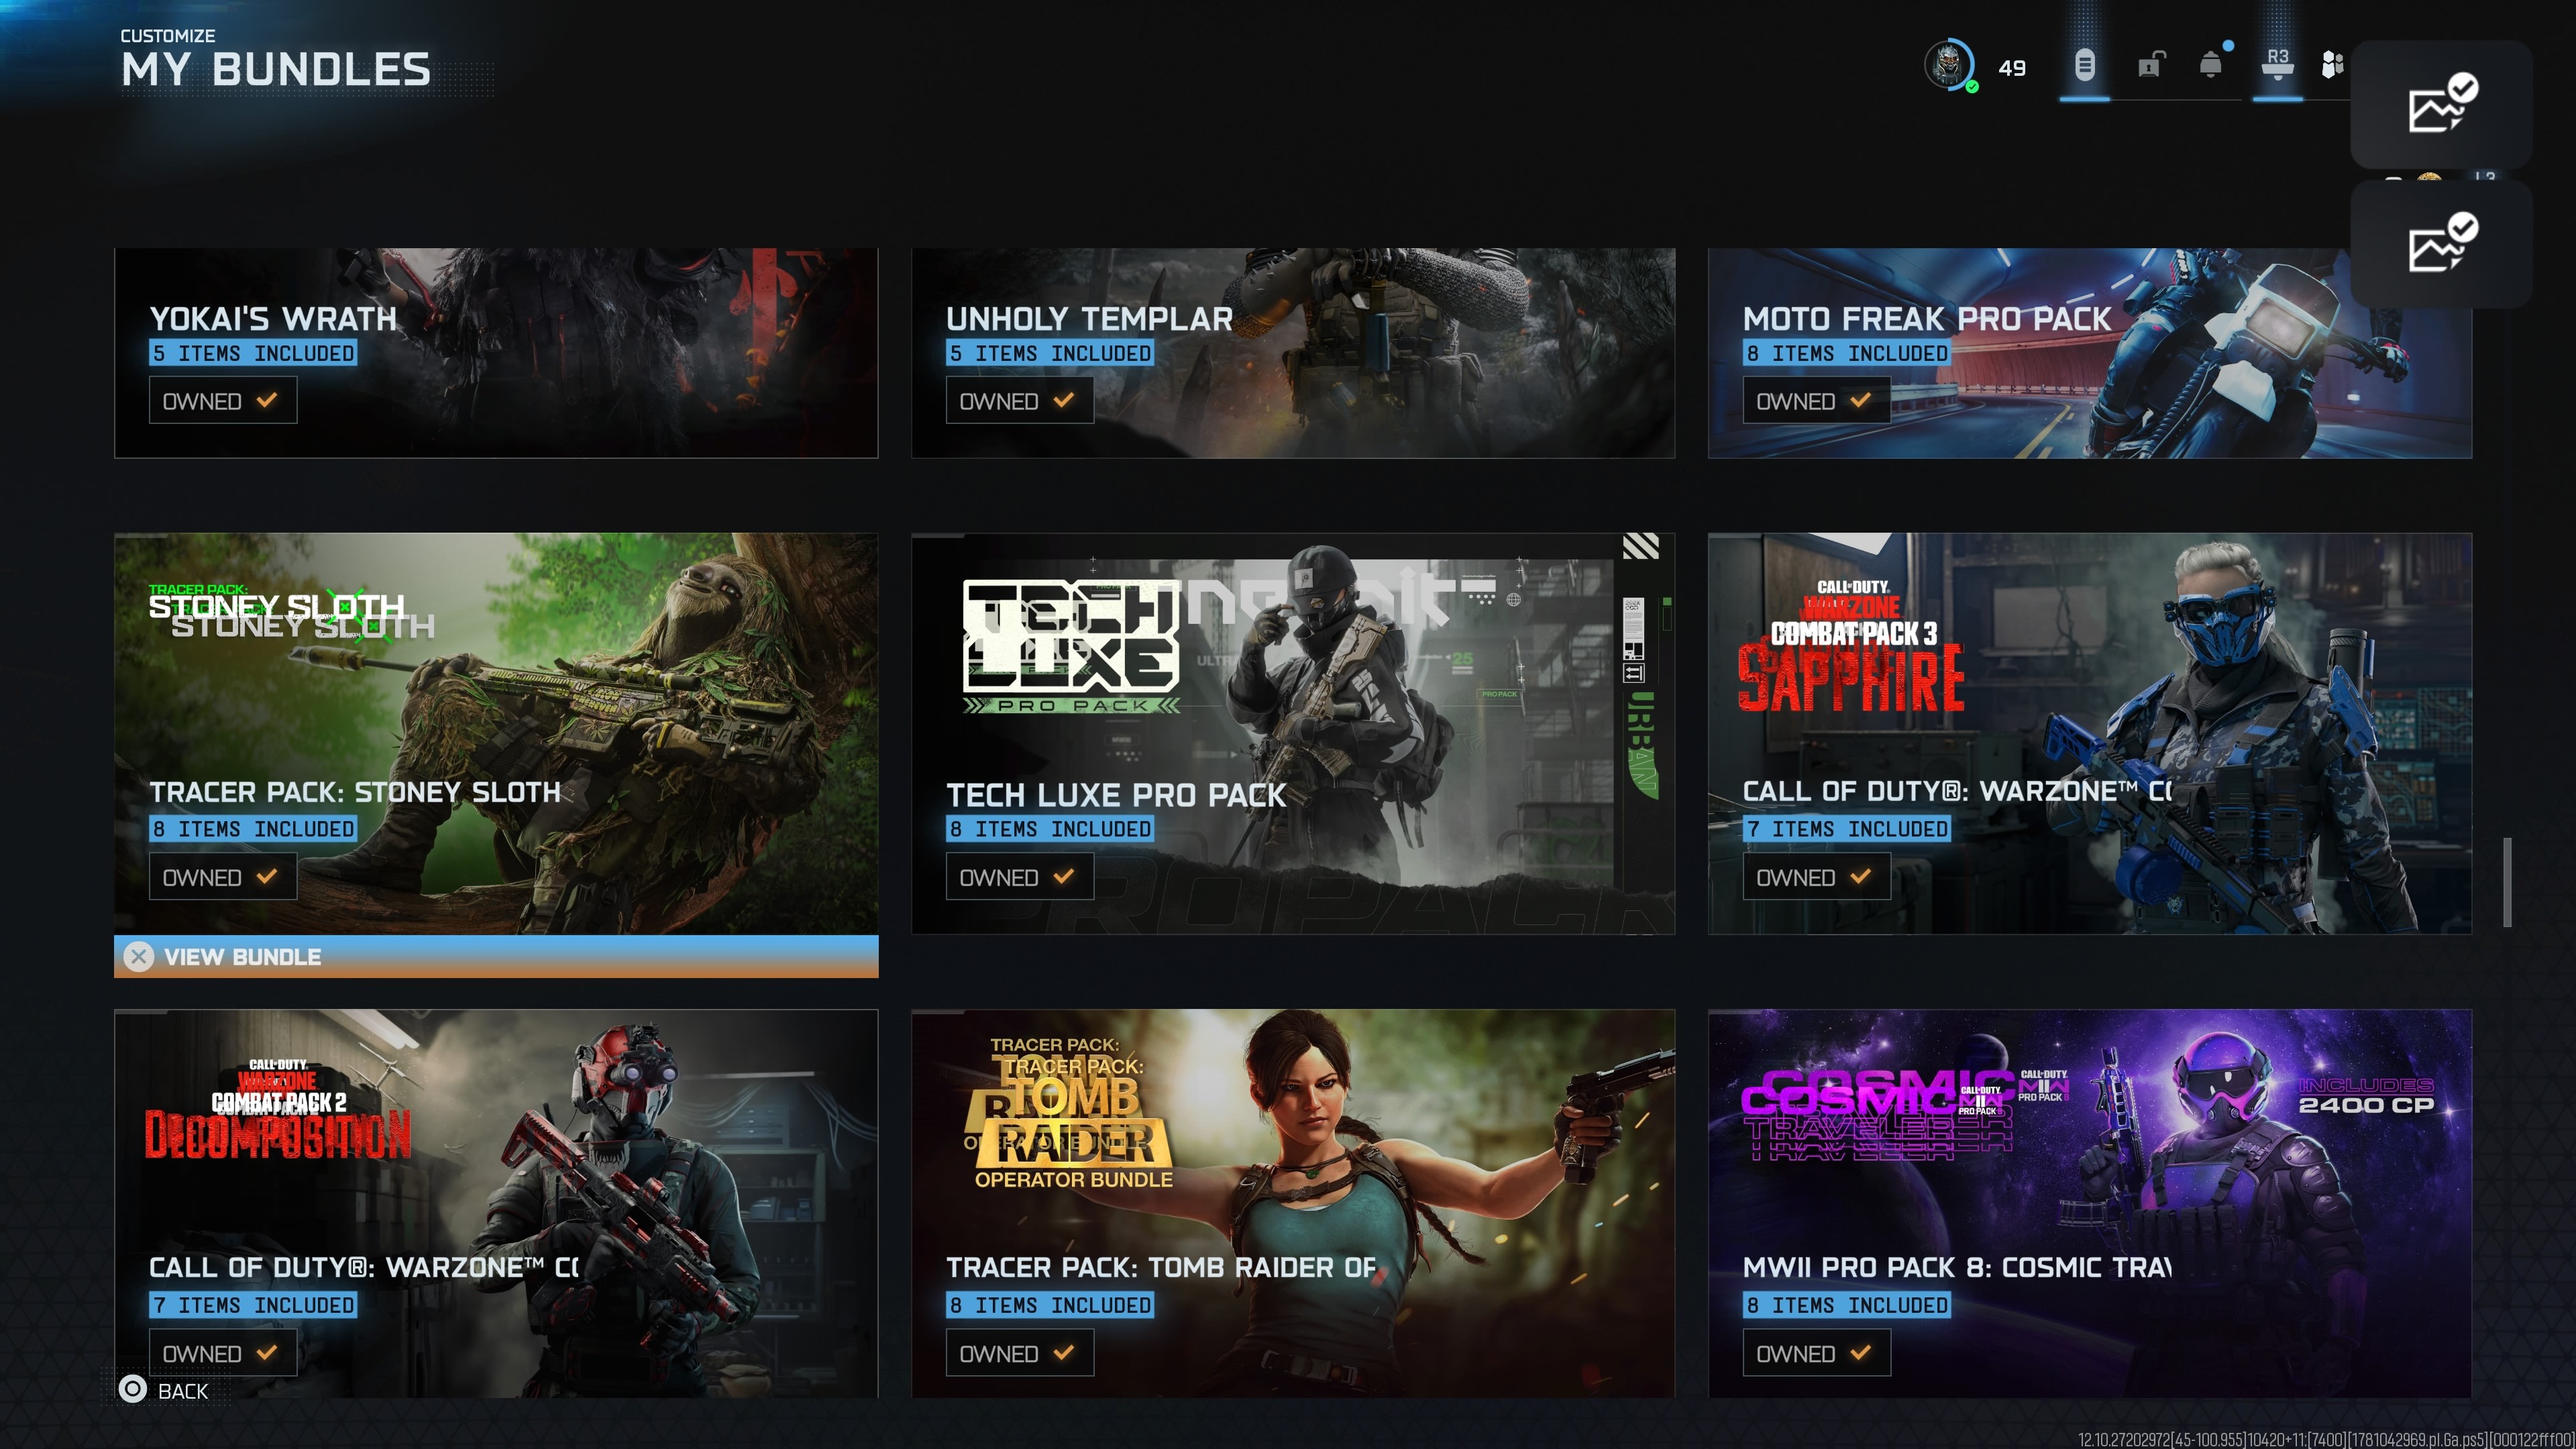Select the Warzone Combat Pack 2 Decomposition card
Image resolution: width=2576 pixels, height=1449 pixels.
pyautogui.click(x=496, y=1203)
